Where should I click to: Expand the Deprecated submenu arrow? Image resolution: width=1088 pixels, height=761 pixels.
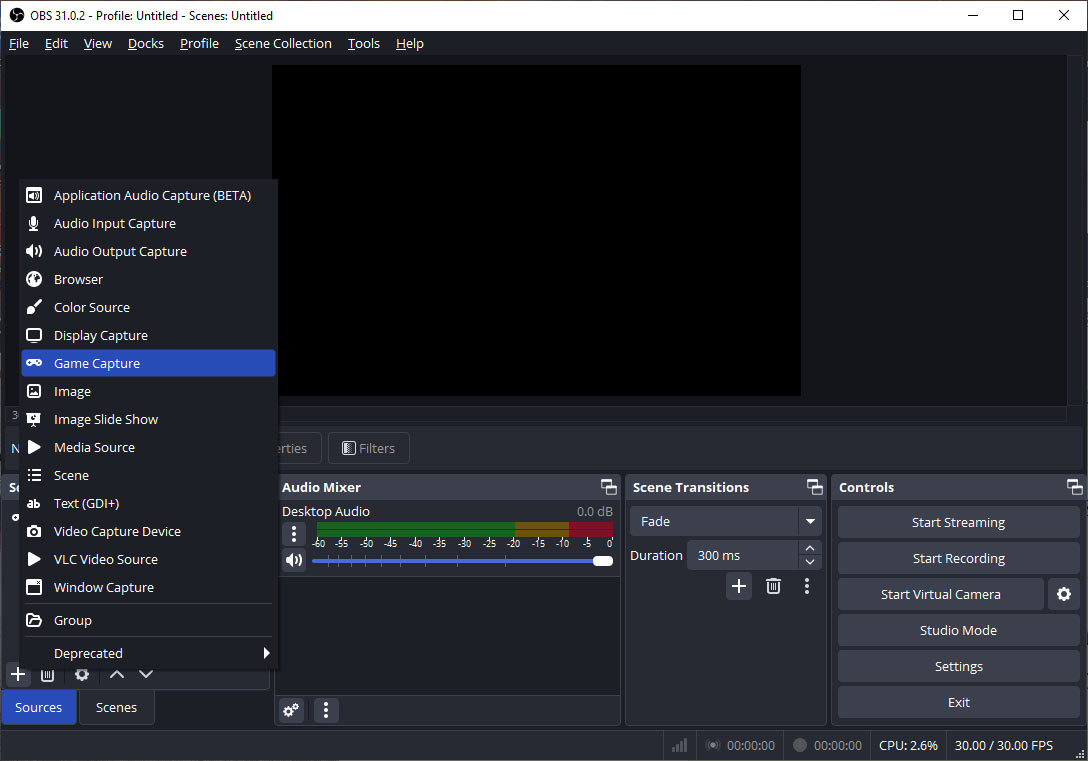tap(266, 653)
